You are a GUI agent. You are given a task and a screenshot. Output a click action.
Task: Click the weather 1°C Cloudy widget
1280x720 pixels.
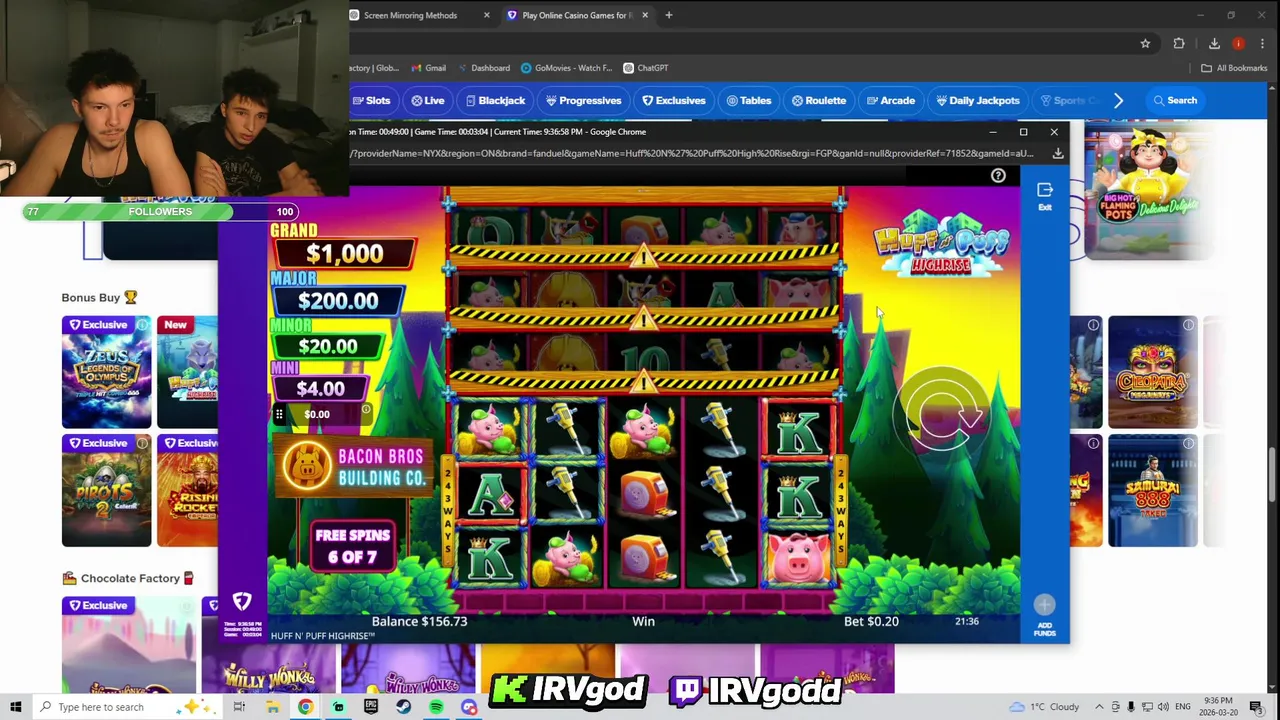(x=1044, y=707)
